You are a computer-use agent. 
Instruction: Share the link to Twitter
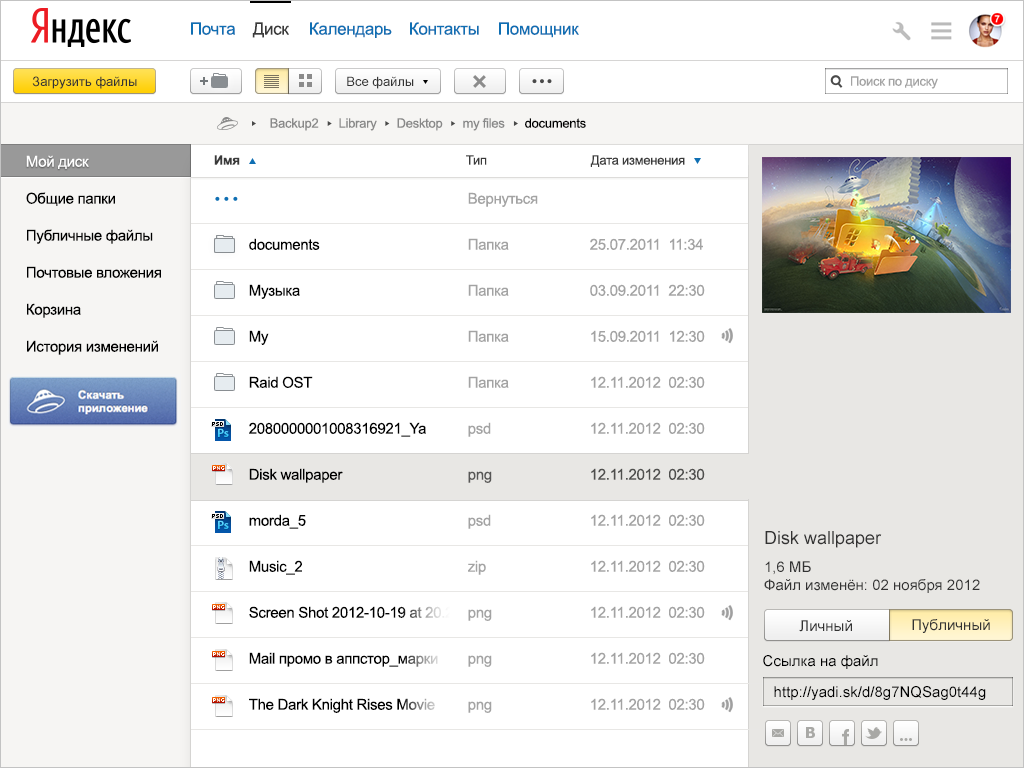874,733
